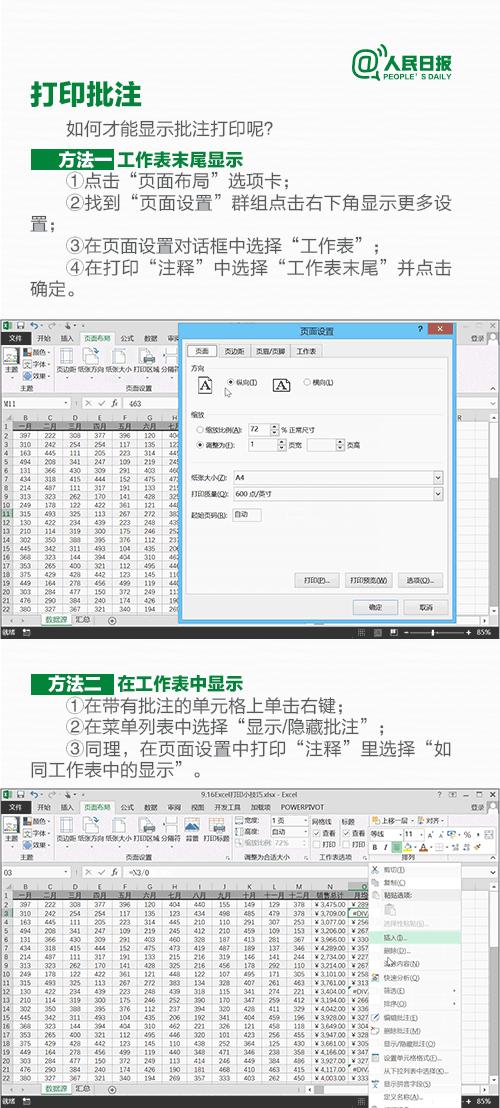500x1108 pixels.
Task: Click Italic in the mini toolbar
Action: (x=386, y=847)
